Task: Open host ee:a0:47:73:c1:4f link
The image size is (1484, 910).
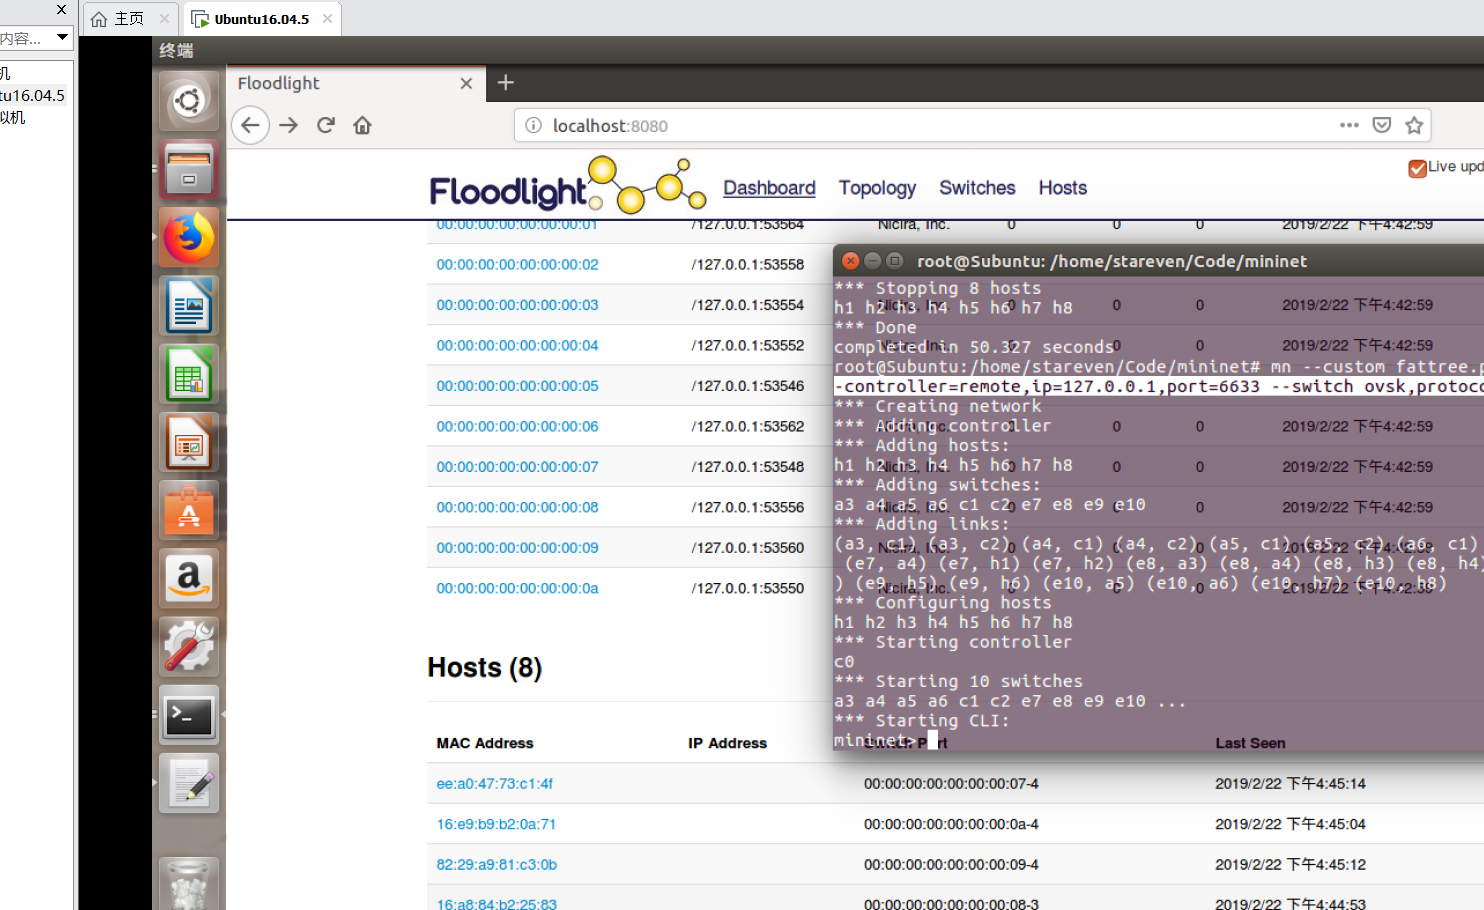Action: tap(494, 784)
